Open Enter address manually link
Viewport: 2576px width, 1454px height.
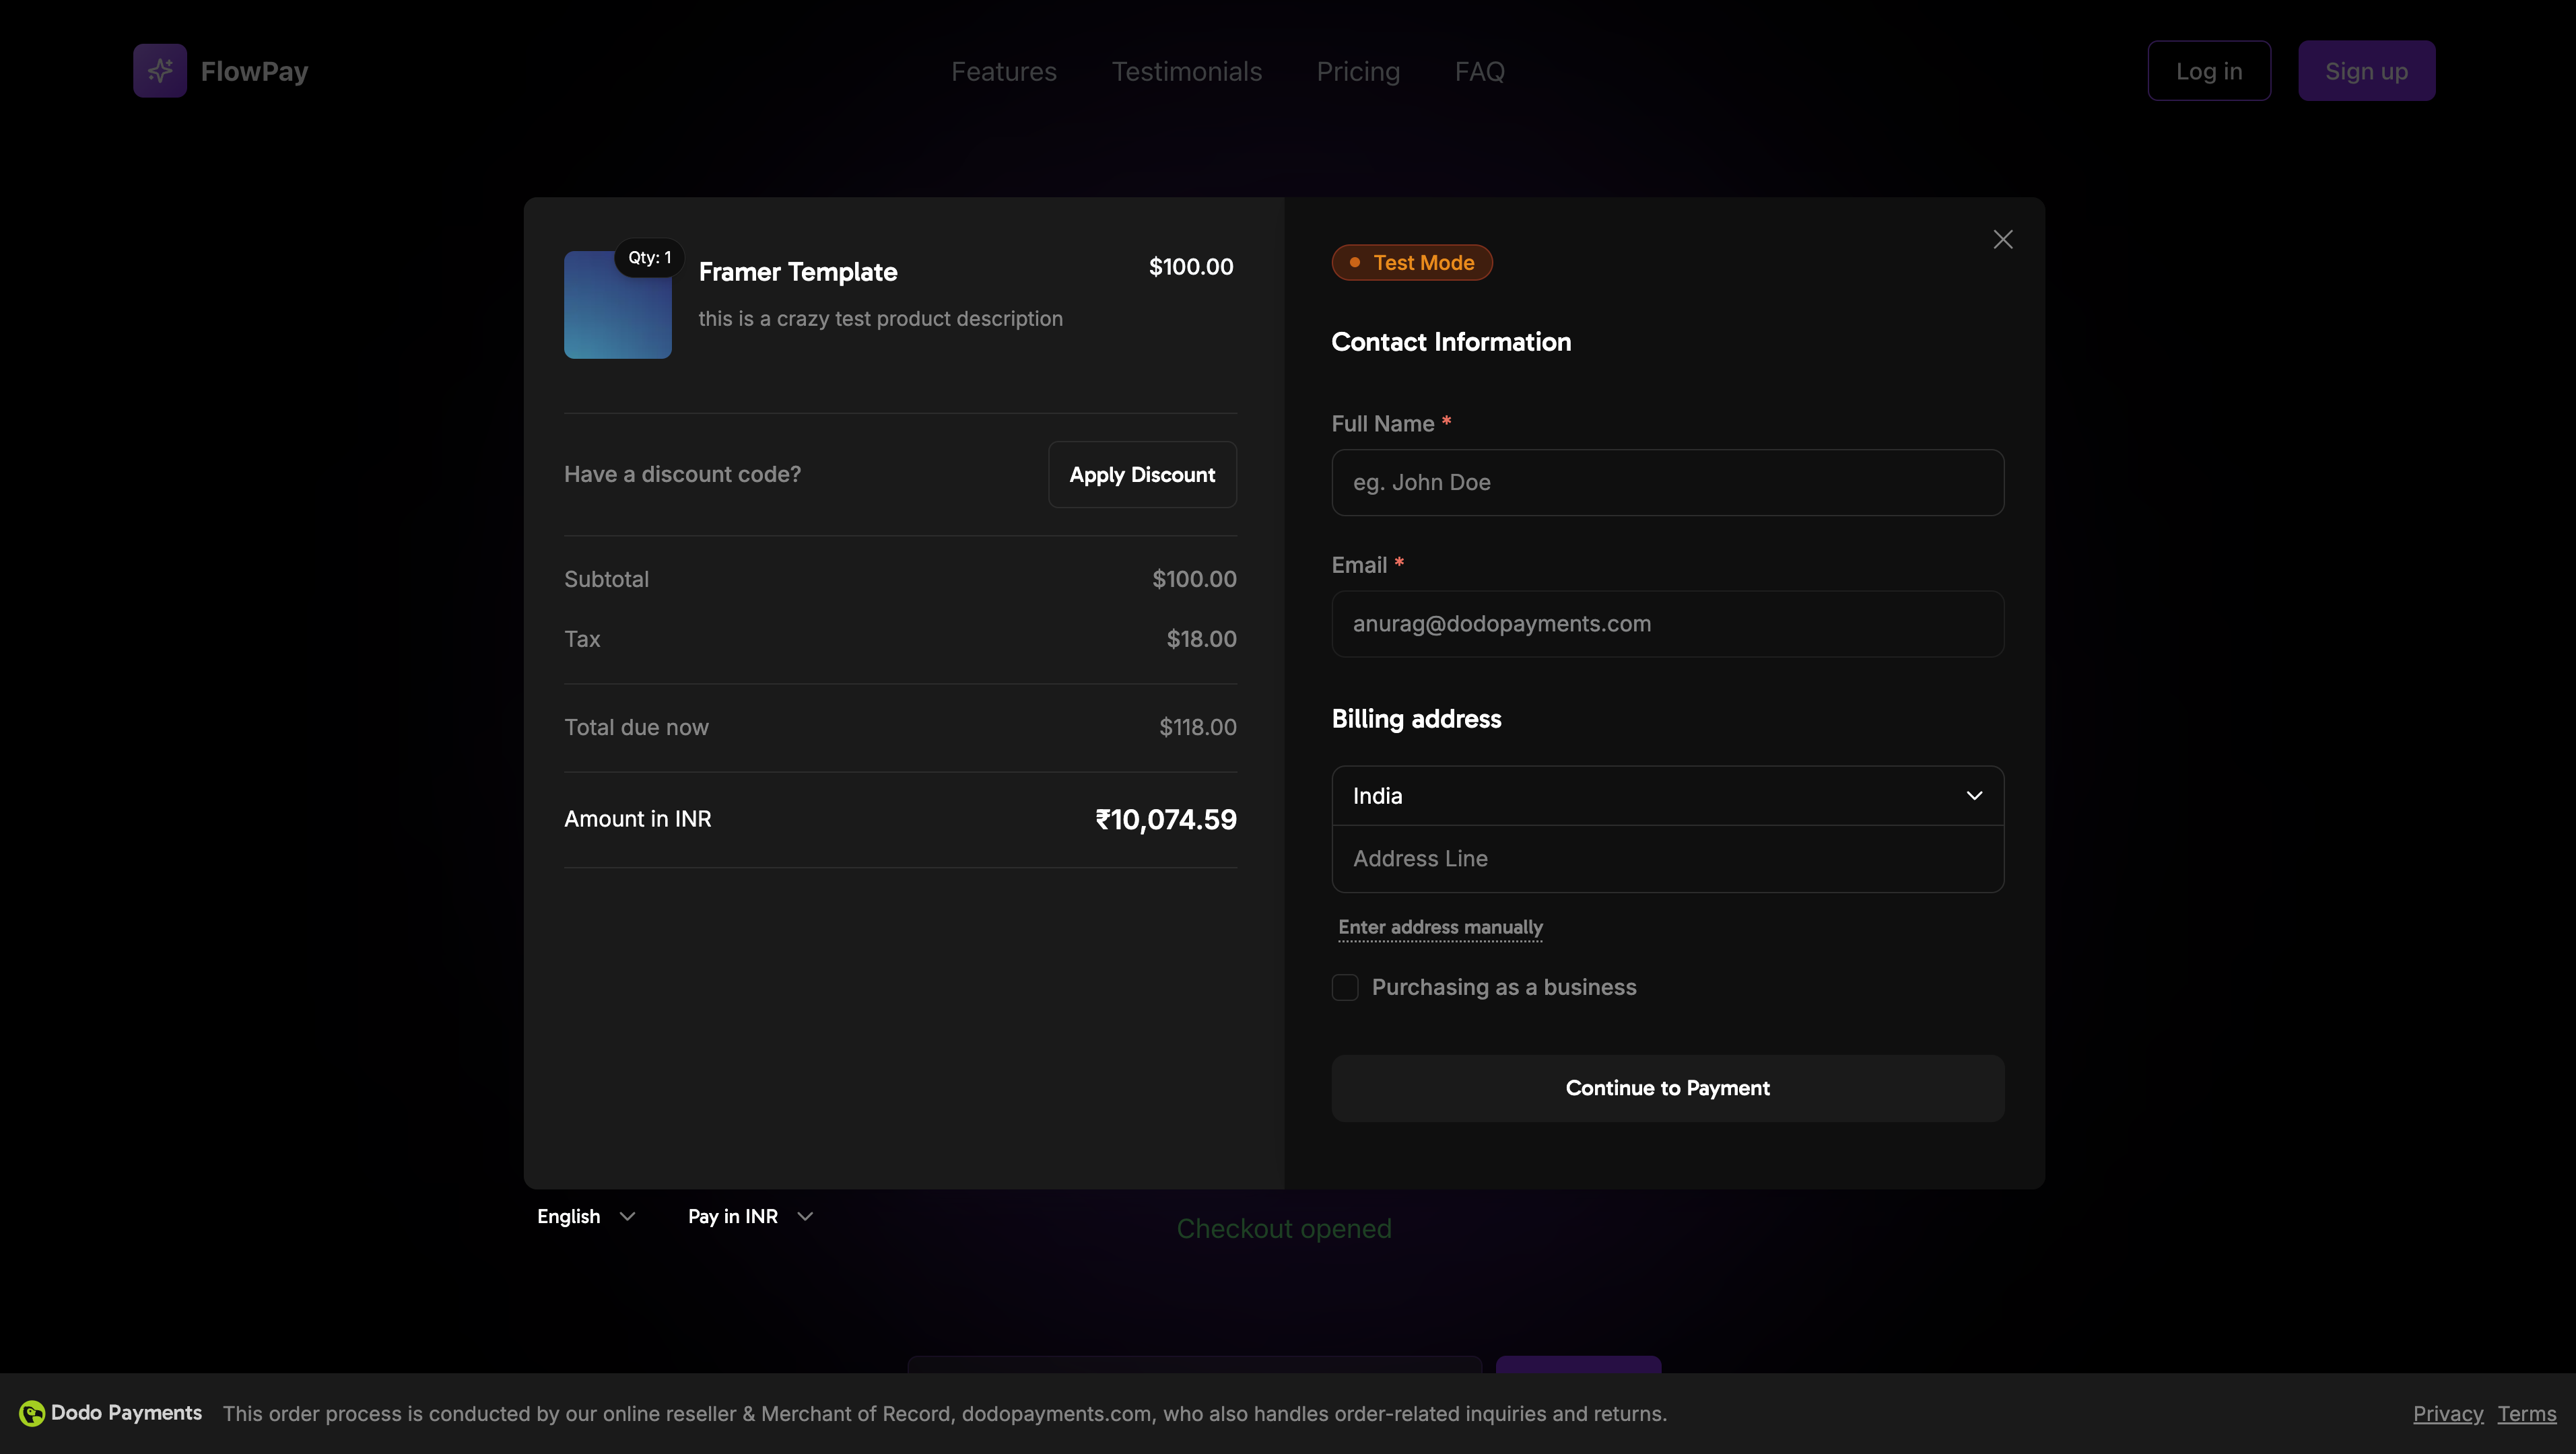pos(1440,927)
